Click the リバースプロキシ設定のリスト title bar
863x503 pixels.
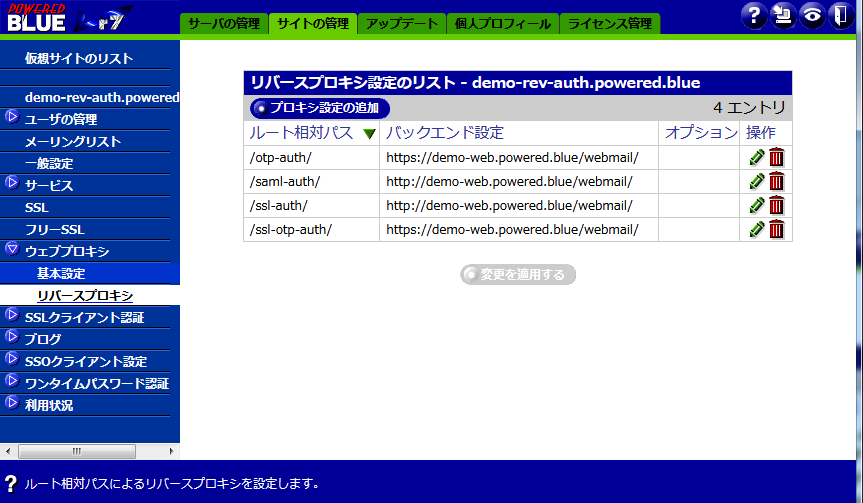pos(518,83)
